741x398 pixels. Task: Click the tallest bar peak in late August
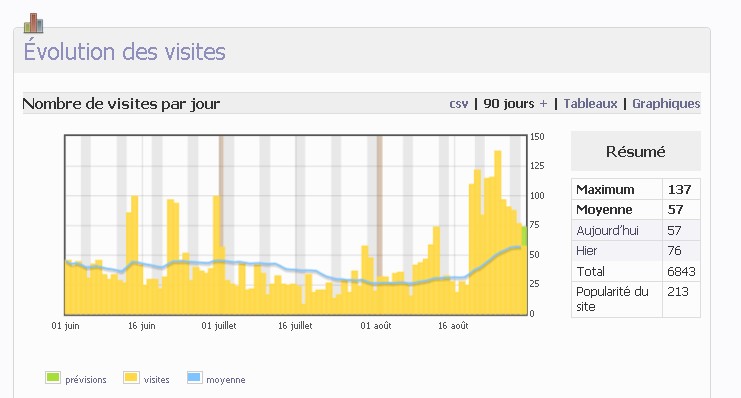pyautogui.click(x=498, y=232)
